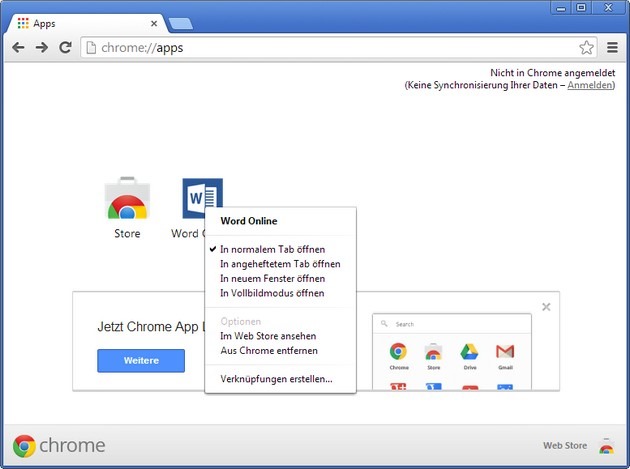The width and height of the screenshot is (630, 469).
Task: Reload the chrome://apps page
Action: click(65, 47)
